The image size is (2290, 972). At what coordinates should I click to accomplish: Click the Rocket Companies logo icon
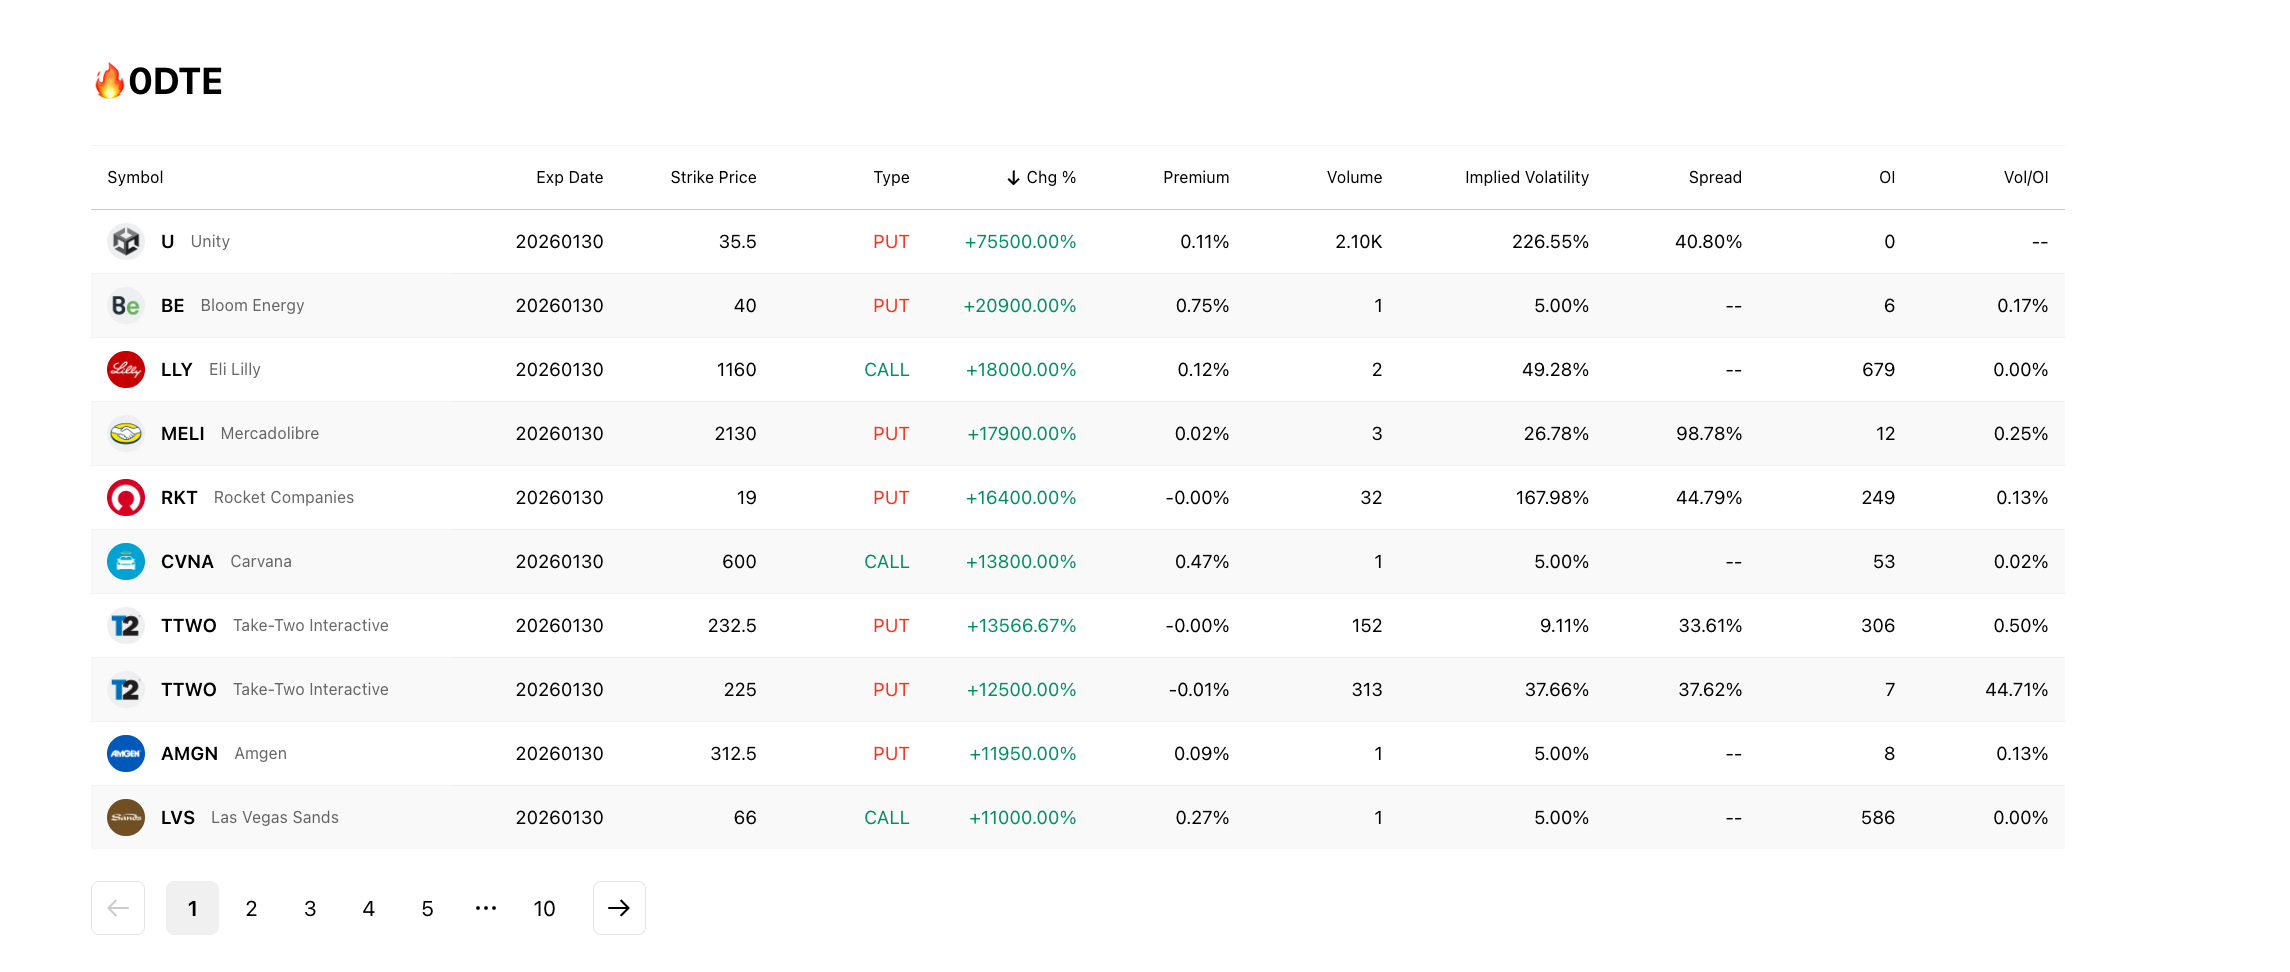click(x=126, y=497)
